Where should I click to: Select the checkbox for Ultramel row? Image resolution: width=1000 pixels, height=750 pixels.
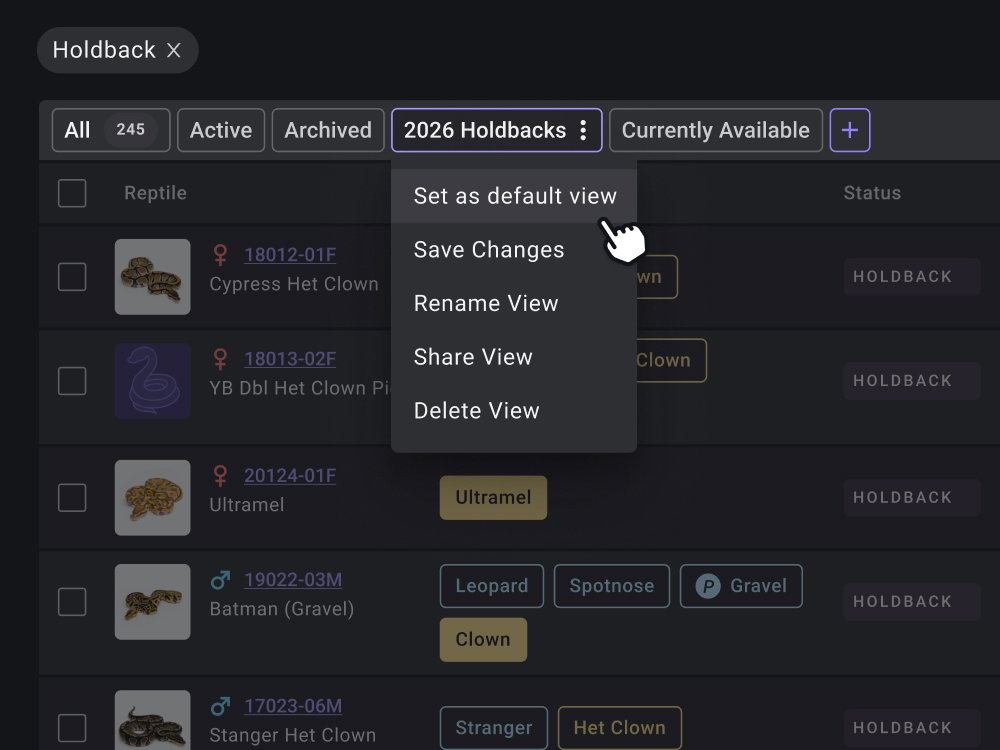(72, 497)
